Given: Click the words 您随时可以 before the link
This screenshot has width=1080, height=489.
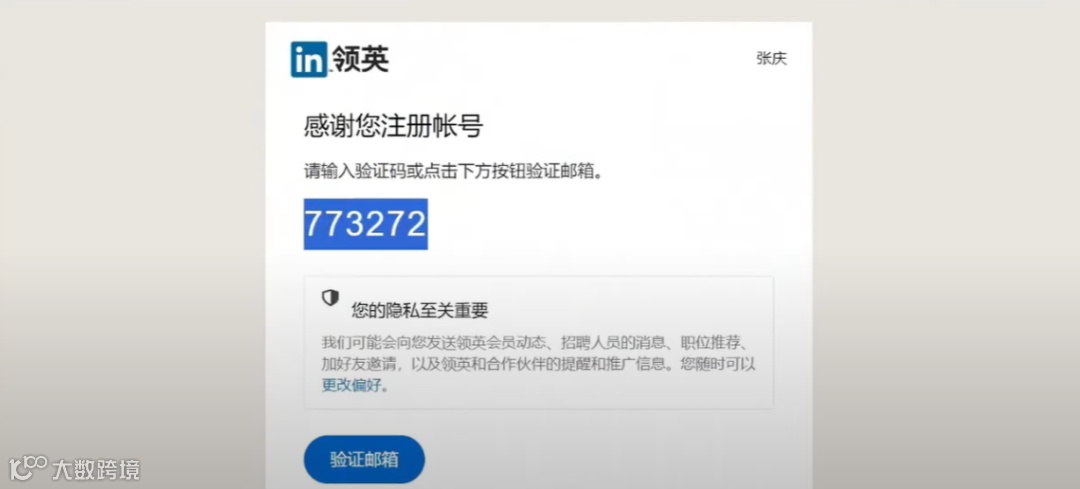Looking at the screenshot, I should 718,364.
